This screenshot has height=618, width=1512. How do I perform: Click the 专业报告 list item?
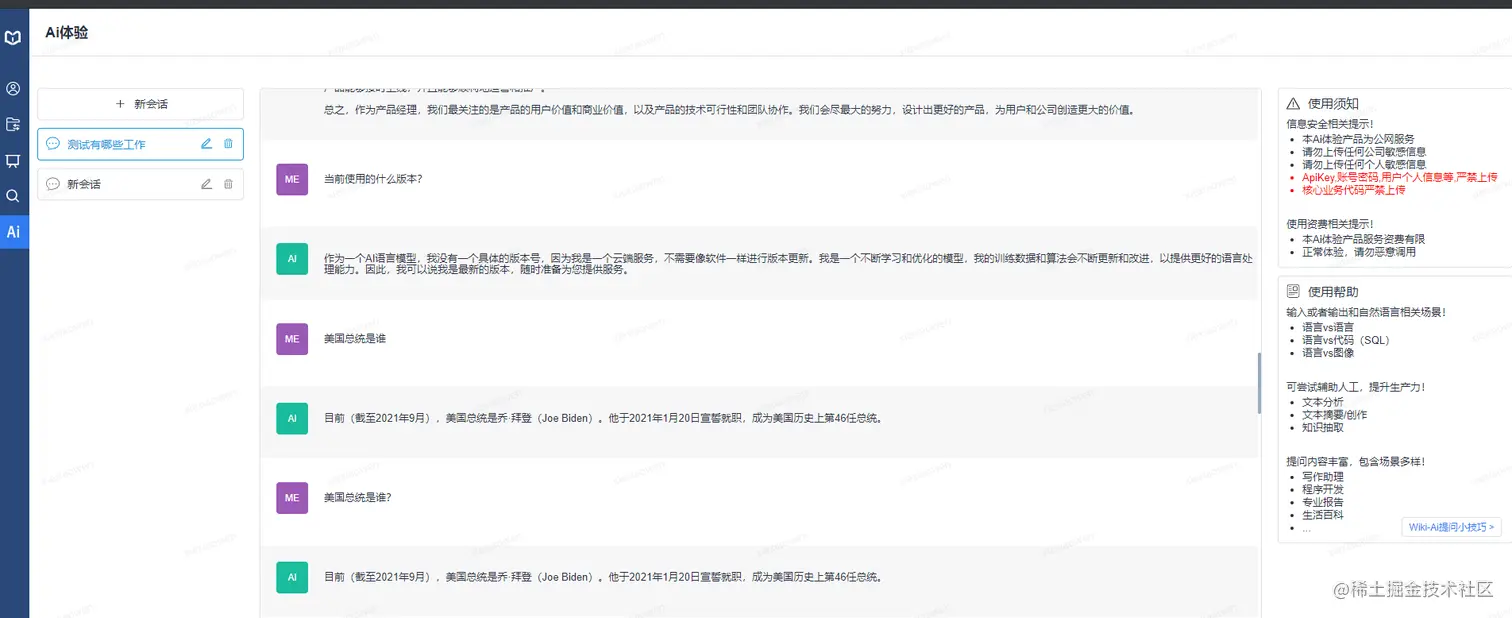coord(1323,502)
